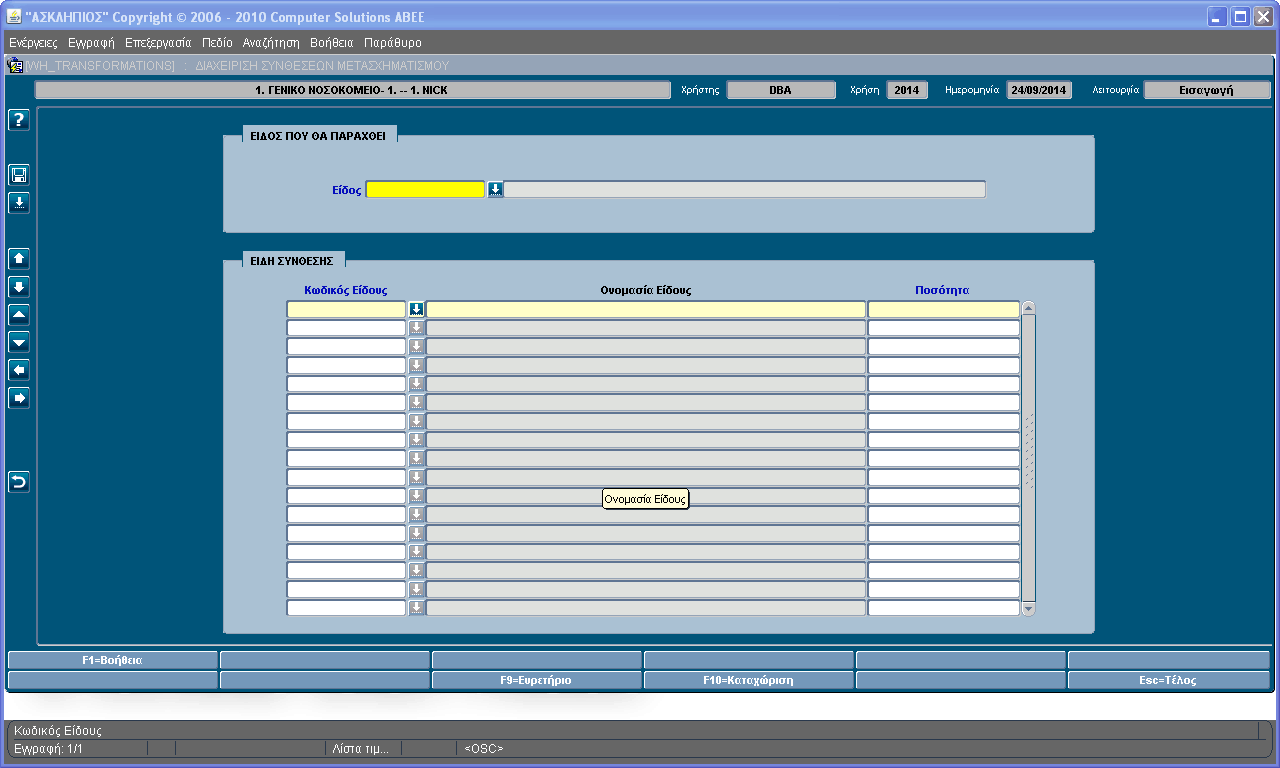Click the sidebar left arrow icon
The height and width of the screenshot is (768, 1280).
click(19, 371)
